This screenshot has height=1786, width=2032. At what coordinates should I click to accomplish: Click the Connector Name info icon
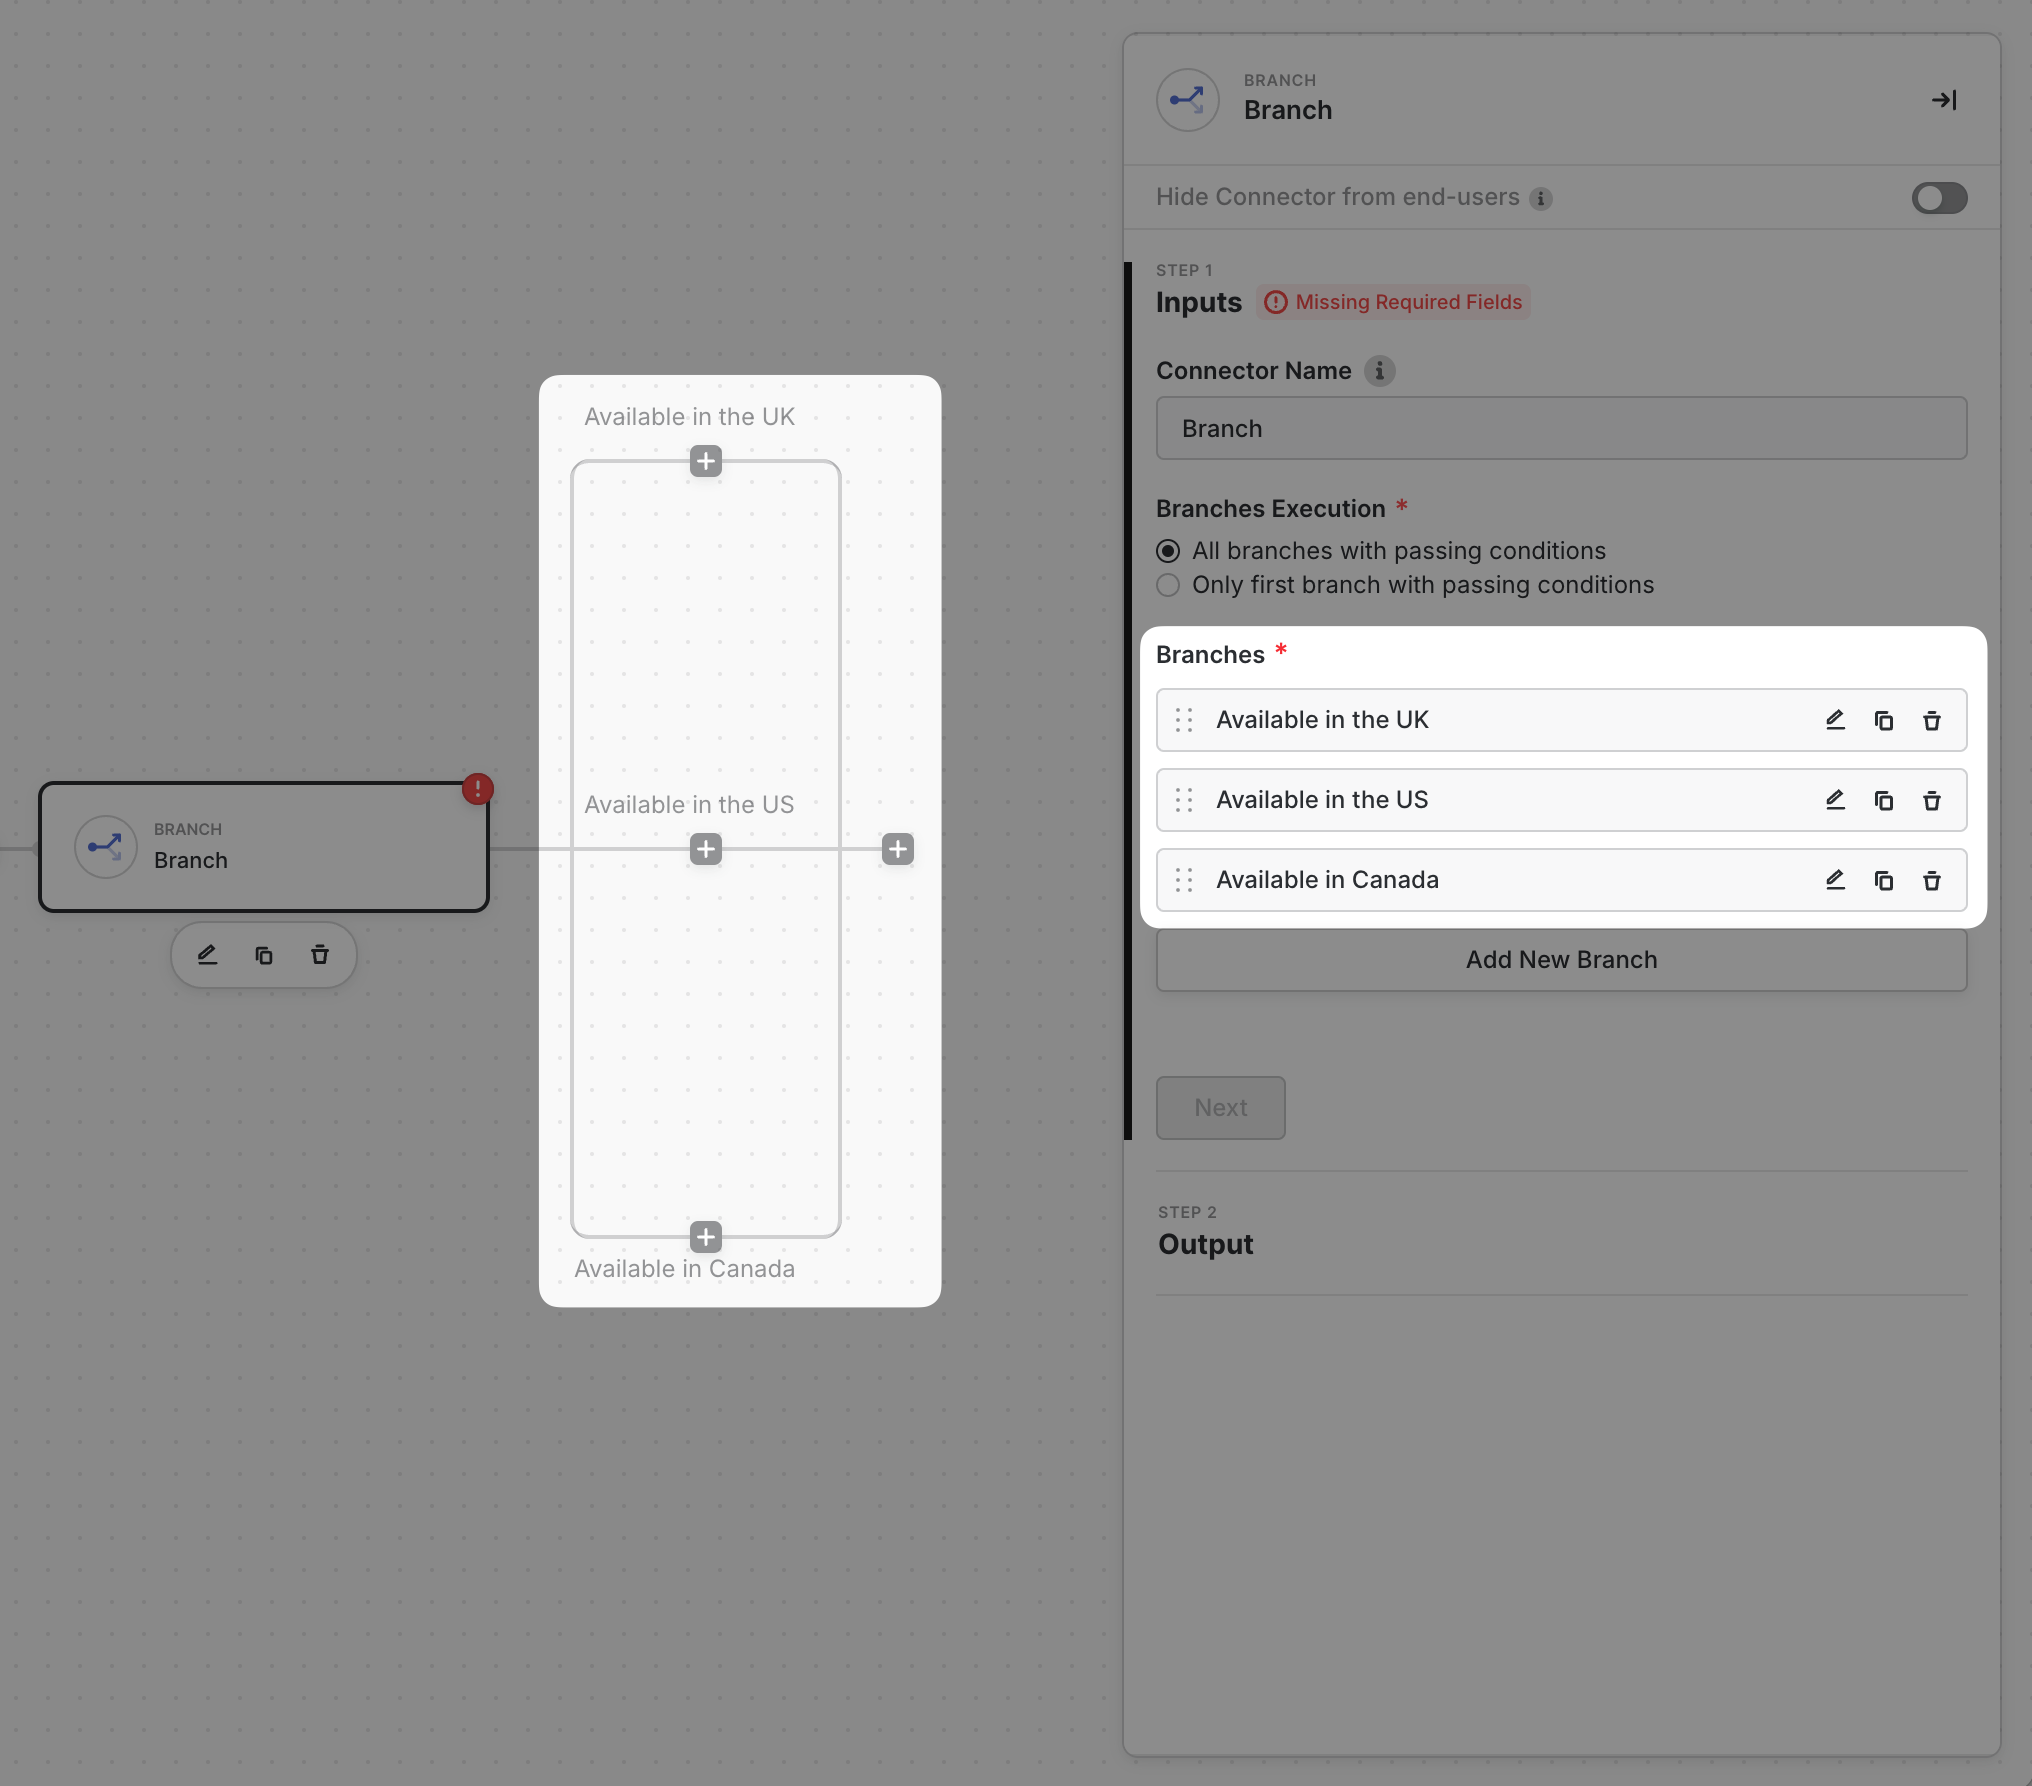[x=1379, y=371]
